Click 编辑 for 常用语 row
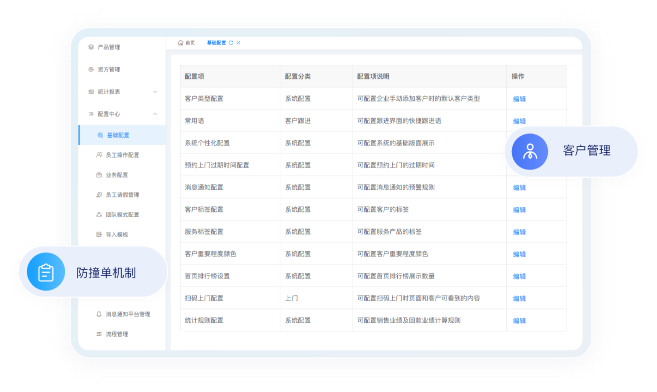The width and height of the screenshot is (657, 392). point(519,121)
